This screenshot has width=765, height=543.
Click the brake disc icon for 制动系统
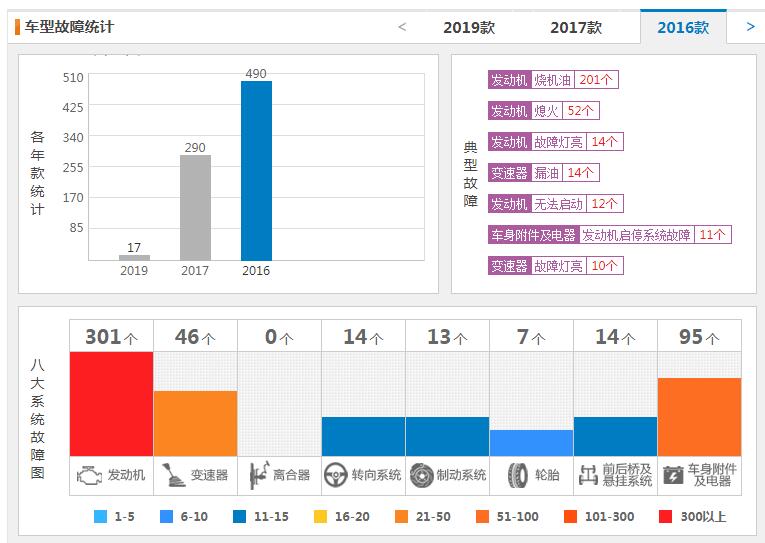[x=422, y=475]
